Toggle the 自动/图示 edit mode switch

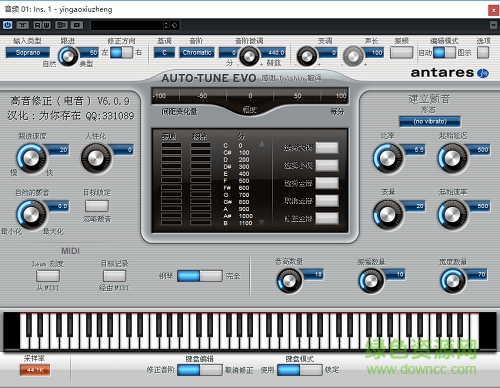pyautogui.click(x=444, y=53)
